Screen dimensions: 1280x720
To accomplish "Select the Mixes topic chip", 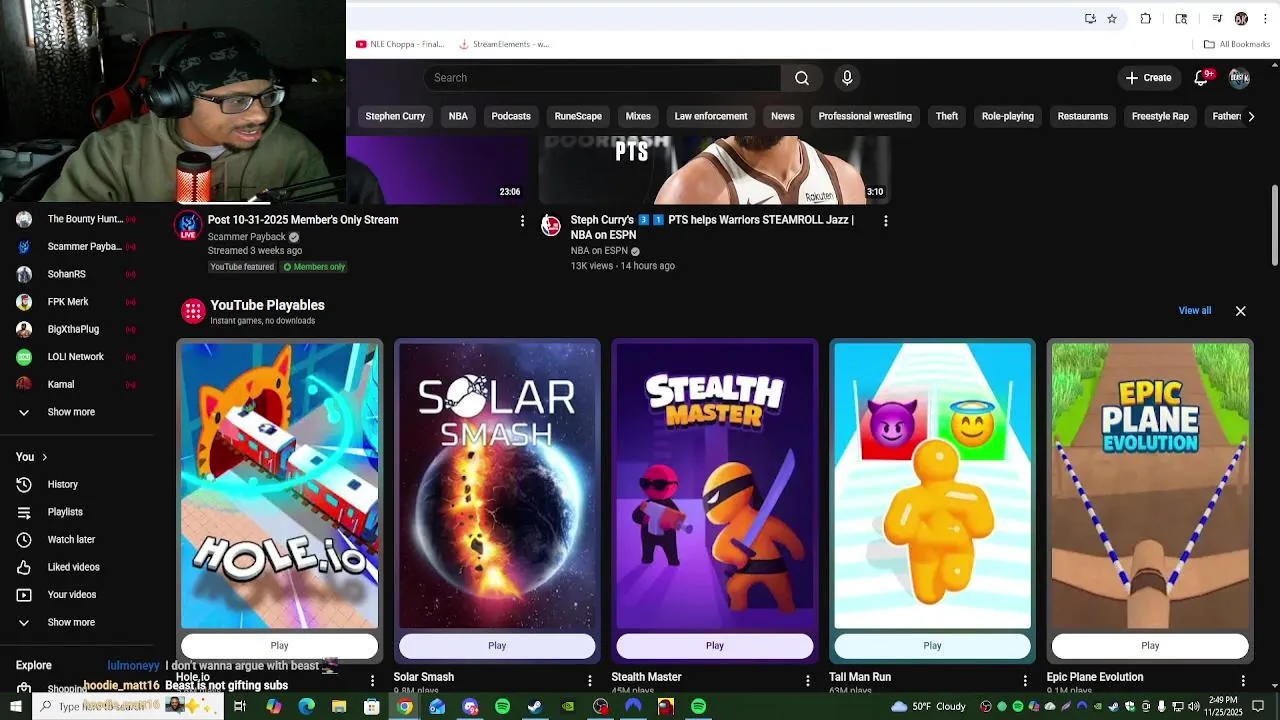I will click(638, 116).
